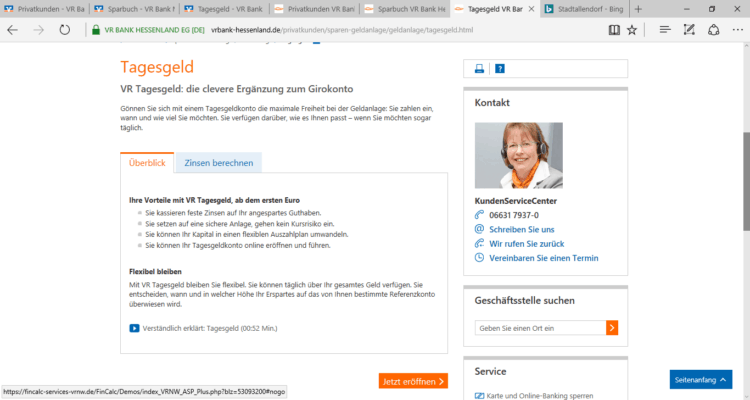Screen dimensions: 750x400
Task: Click phone number 06631 7937-0
Action: 514,215
